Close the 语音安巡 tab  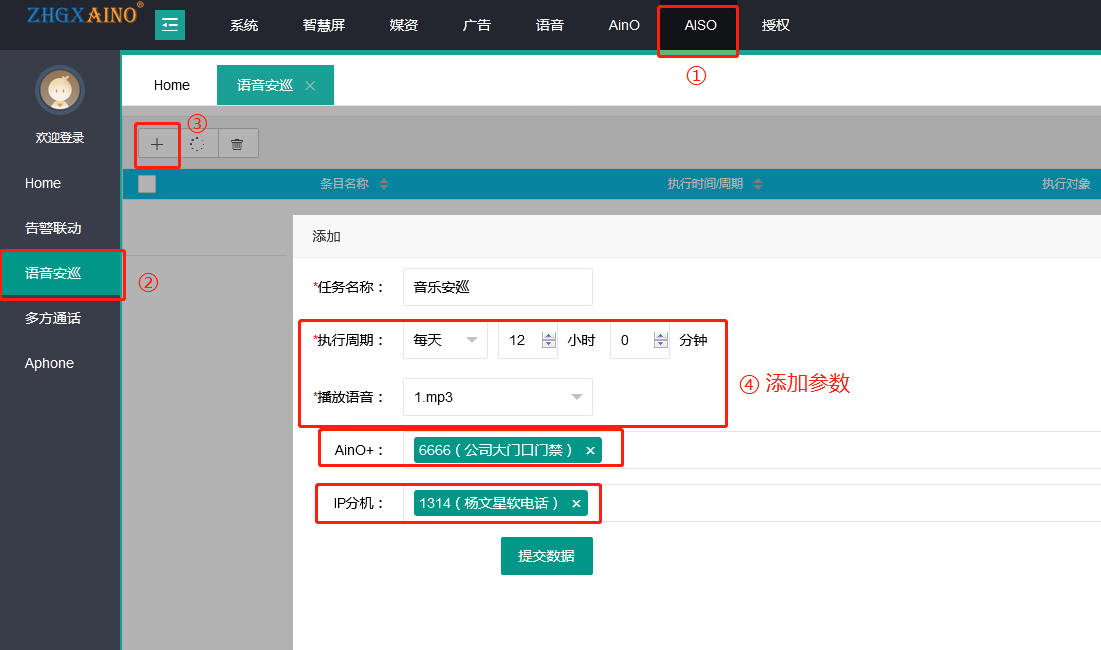[310, 86]
